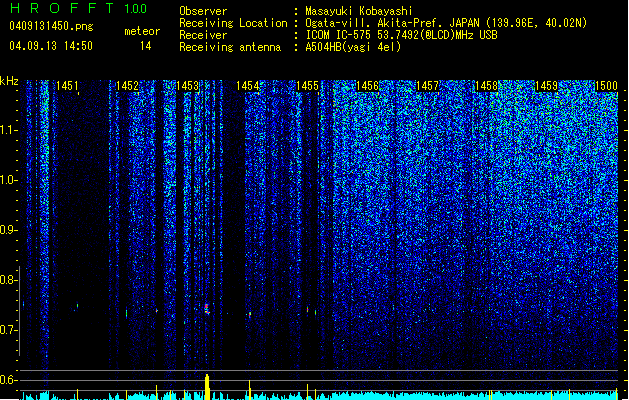Click the 1452 time marker
The width and height of the screenshot is (629, 400).
[x=127, y=86]
